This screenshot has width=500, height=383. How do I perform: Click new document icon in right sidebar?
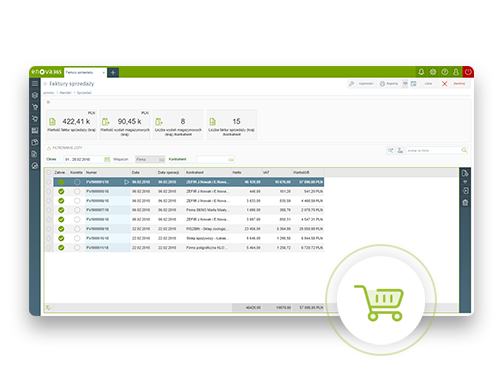pos(465,173)
